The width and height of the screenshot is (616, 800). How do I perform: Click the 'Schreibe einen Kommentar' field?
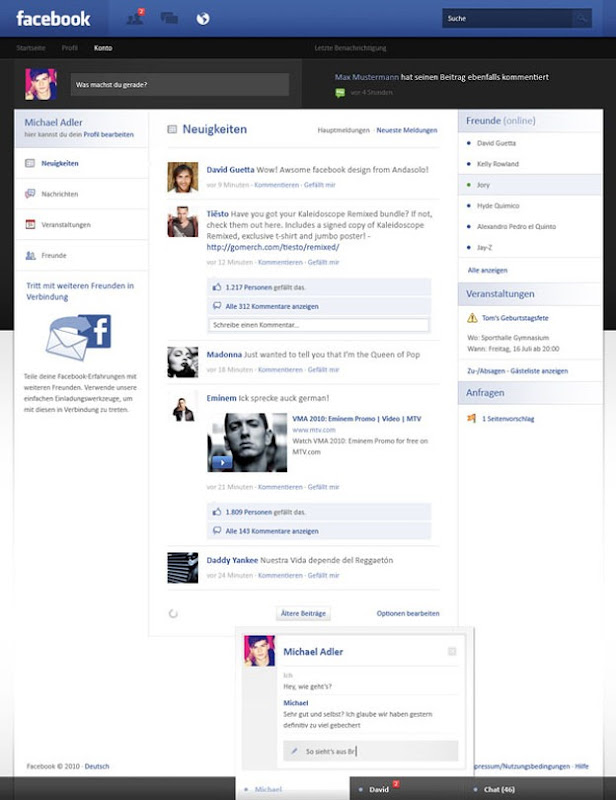pos(319,325)
